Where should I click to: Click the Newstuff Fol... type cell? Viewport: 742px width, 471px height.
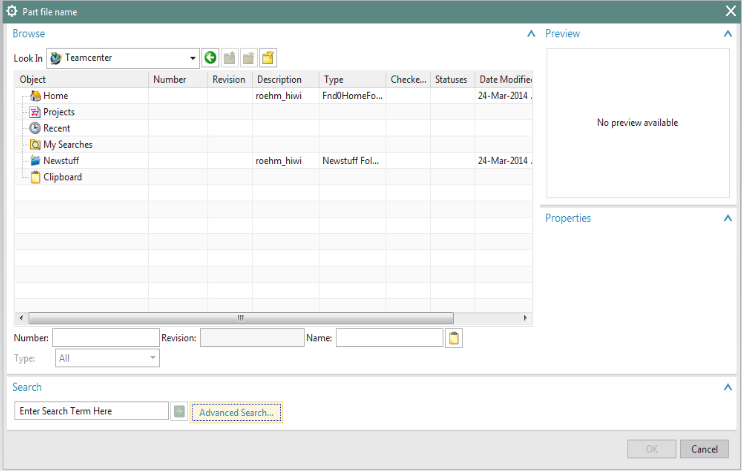coord(350,160)
